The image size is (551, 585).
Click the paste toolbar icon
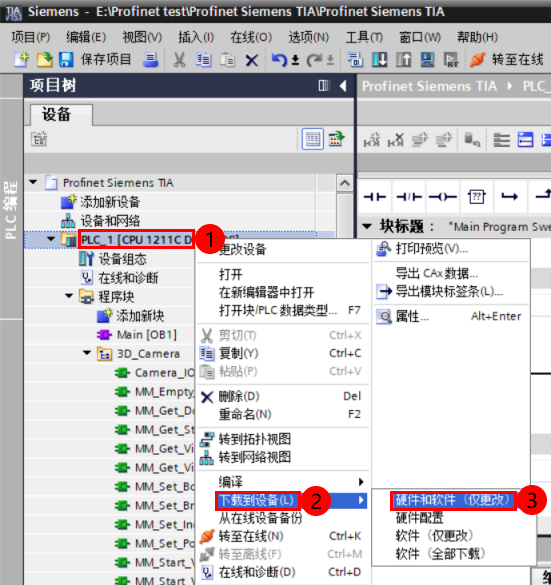click(x=227, y=59)
